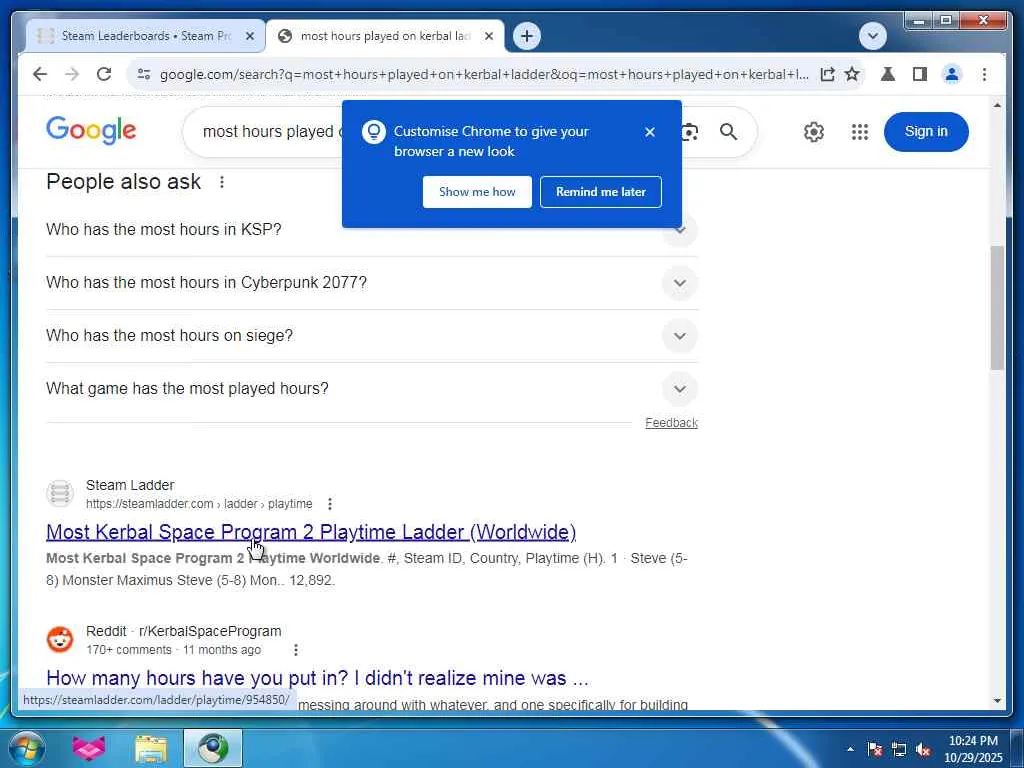The width and height of the screenshot is (1024, 768).
Task: Click the steamladder.com URL breadcrumb
Action: [199, 504]
